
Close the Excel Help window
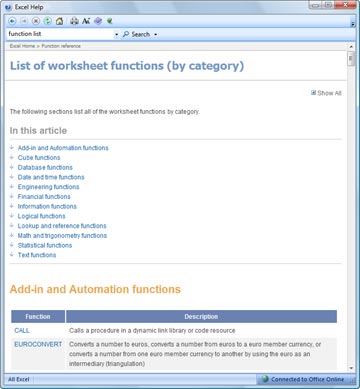(345, 5)
